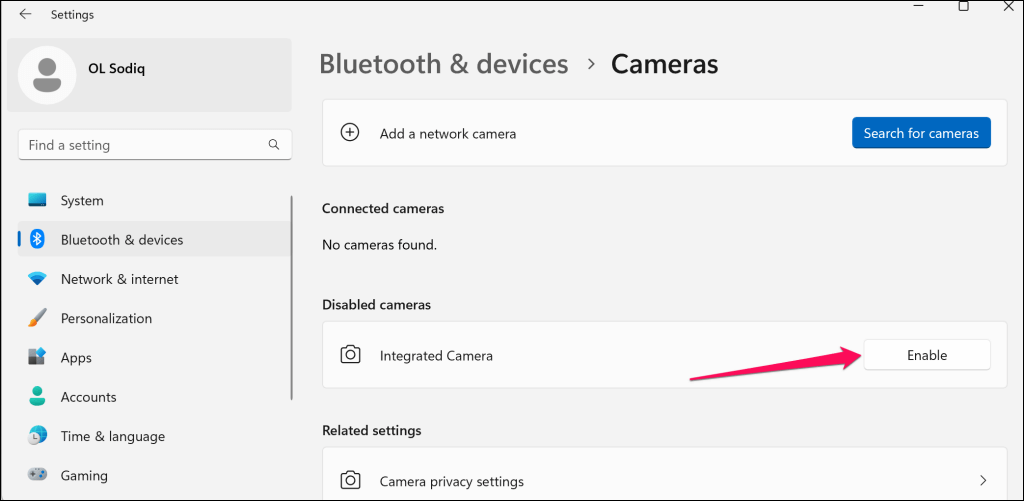
Task: Click the plus icon for network camera
Action: coord(350,133)
